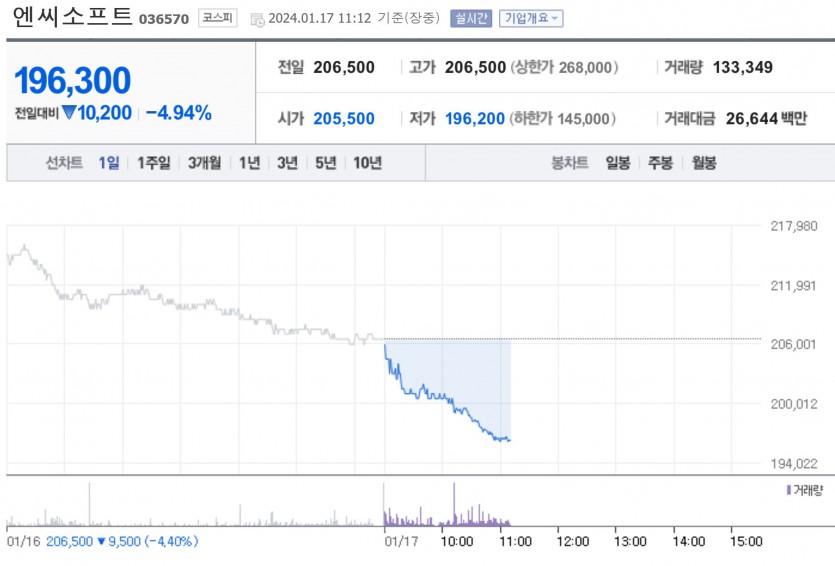Screen dimensions: 835x566
Task: Open the 일봉 daily candle chart
Action: [x=618, y=163]
